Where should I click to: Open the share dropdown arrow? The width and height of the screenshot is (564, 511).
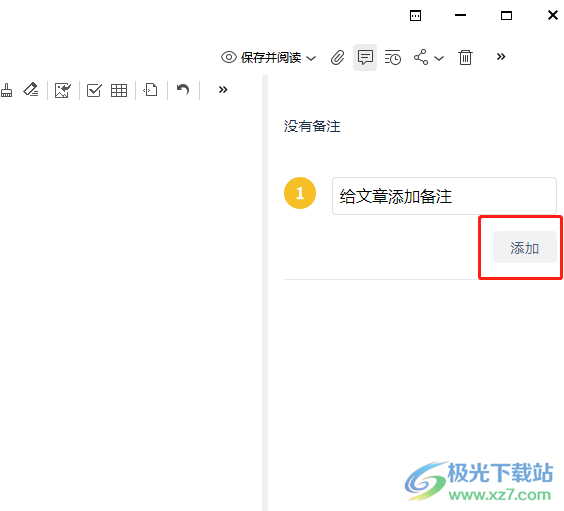(439, 58)
